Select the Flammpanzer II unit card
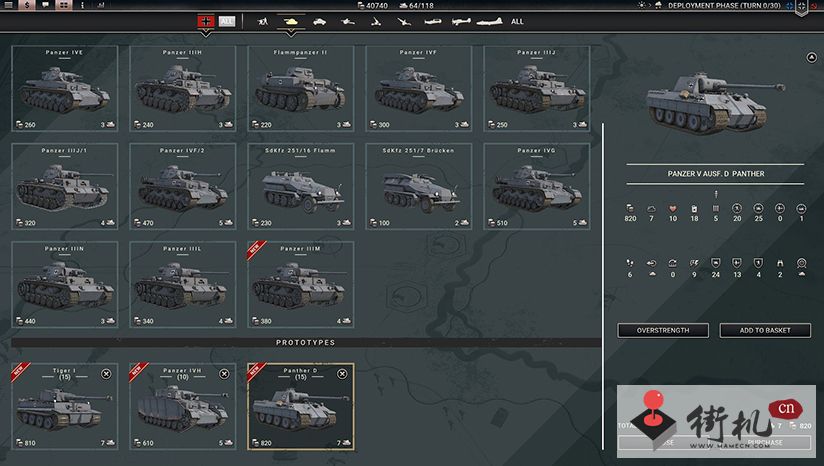 pos(301,88)
